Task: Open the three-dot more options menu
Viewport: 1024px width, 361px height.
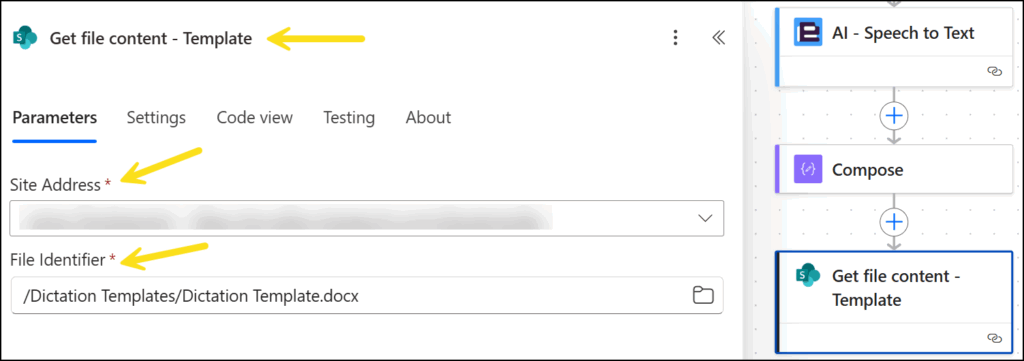Action: [676, 38]
